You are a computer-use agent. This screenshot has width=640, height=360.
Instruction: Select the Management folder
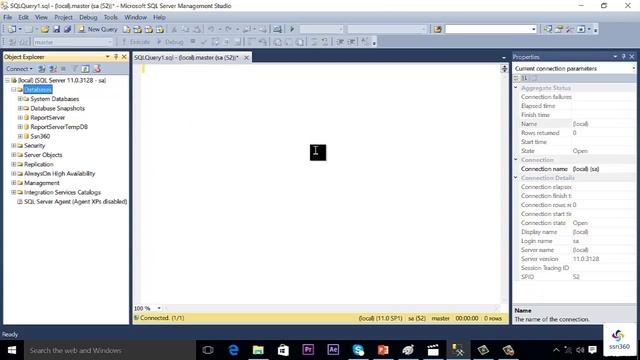tap(42, 183)
